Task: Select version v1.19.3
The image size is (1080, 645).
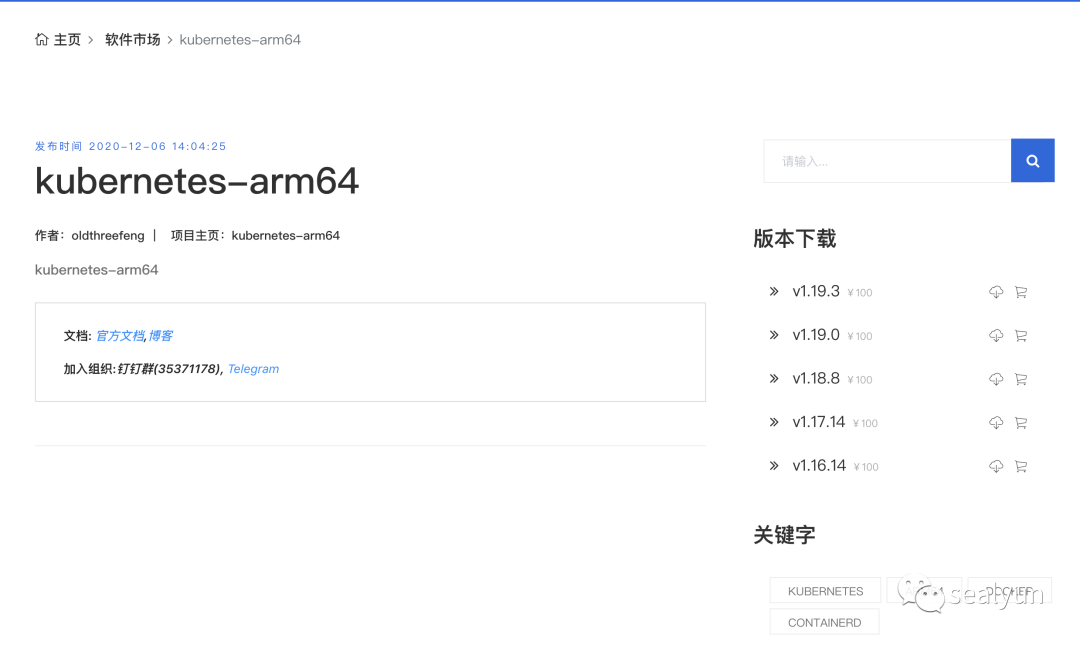Action: [x=816, y=291]
